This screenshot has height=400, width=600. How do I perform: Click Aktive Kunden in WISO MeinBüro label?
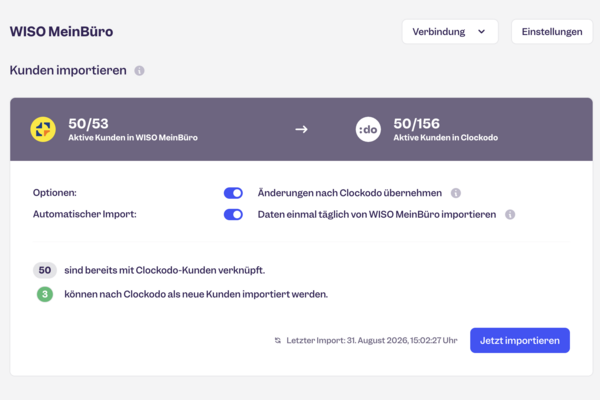click(x=133, y=137)
